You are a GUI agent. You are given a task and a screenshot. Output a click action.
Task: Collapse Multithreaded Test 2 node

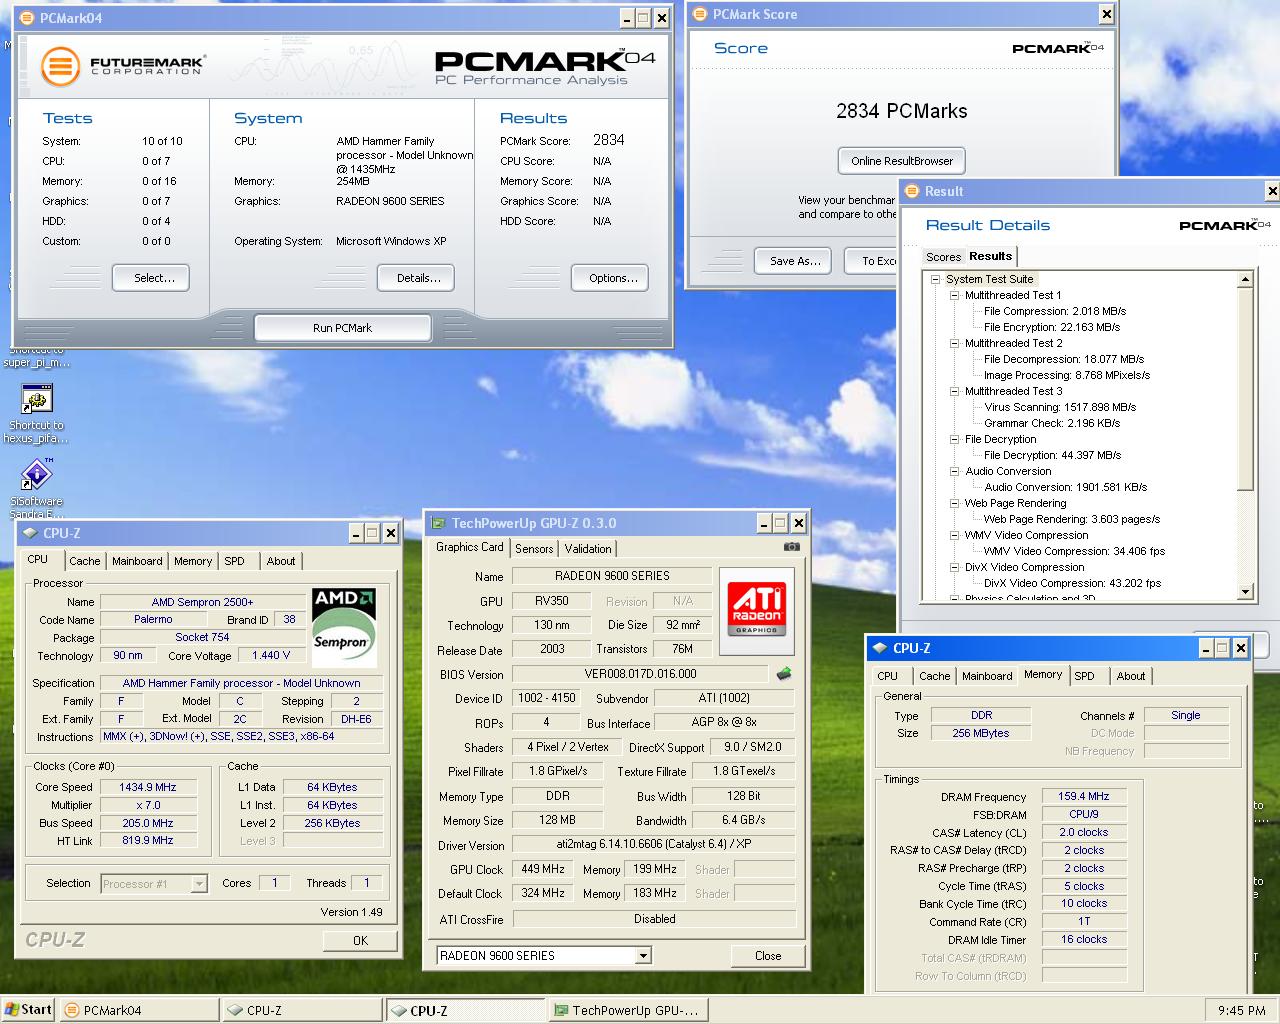tap(955, 343)
